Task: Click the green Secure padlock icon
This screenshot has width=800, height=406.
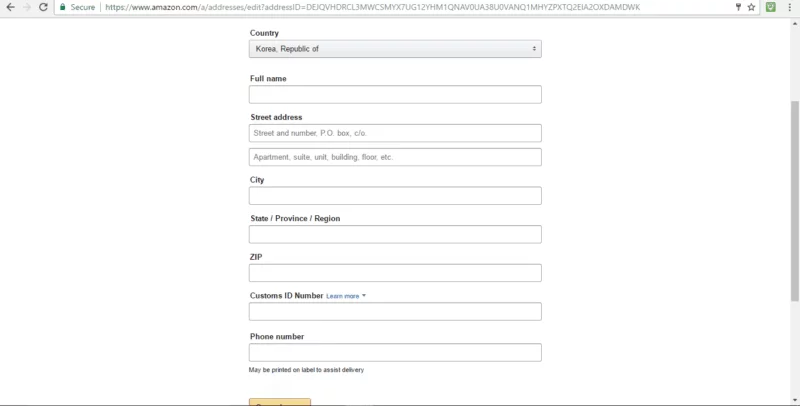Action: pyautogui.click(x=63, y=7)
